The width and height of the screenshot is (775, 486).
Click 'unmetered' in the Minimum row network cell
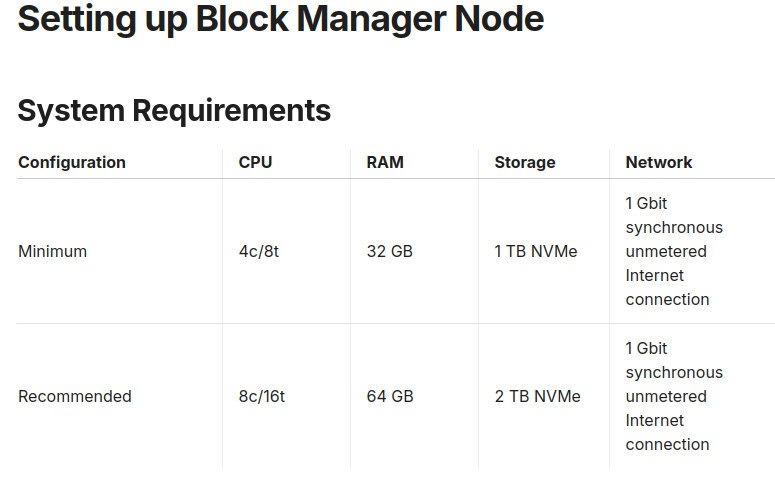[x=666, y=251]
